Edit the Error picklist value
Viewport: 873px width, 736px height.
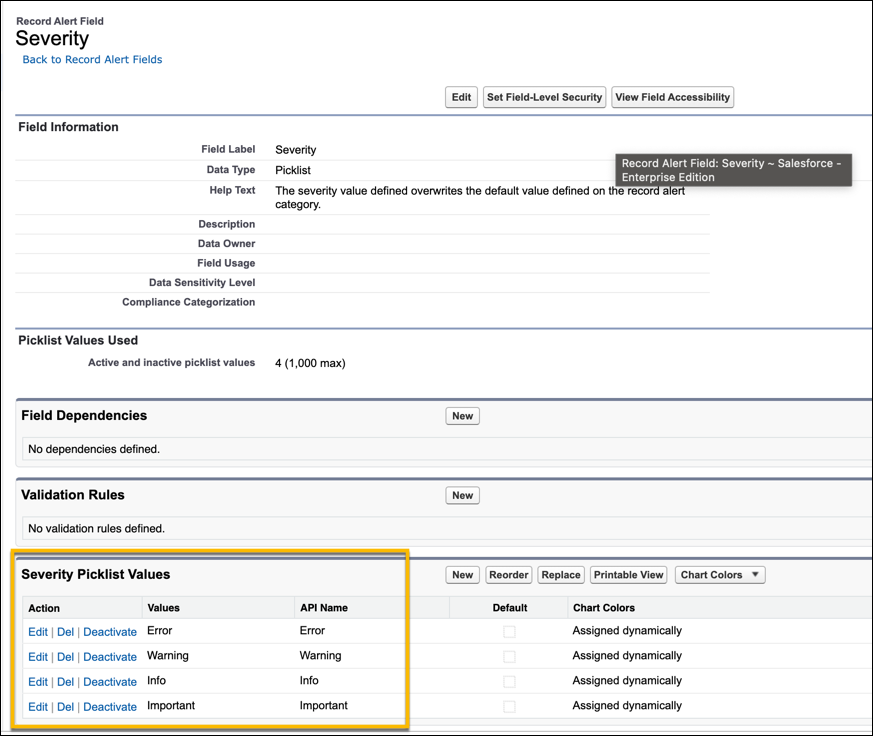38,632
